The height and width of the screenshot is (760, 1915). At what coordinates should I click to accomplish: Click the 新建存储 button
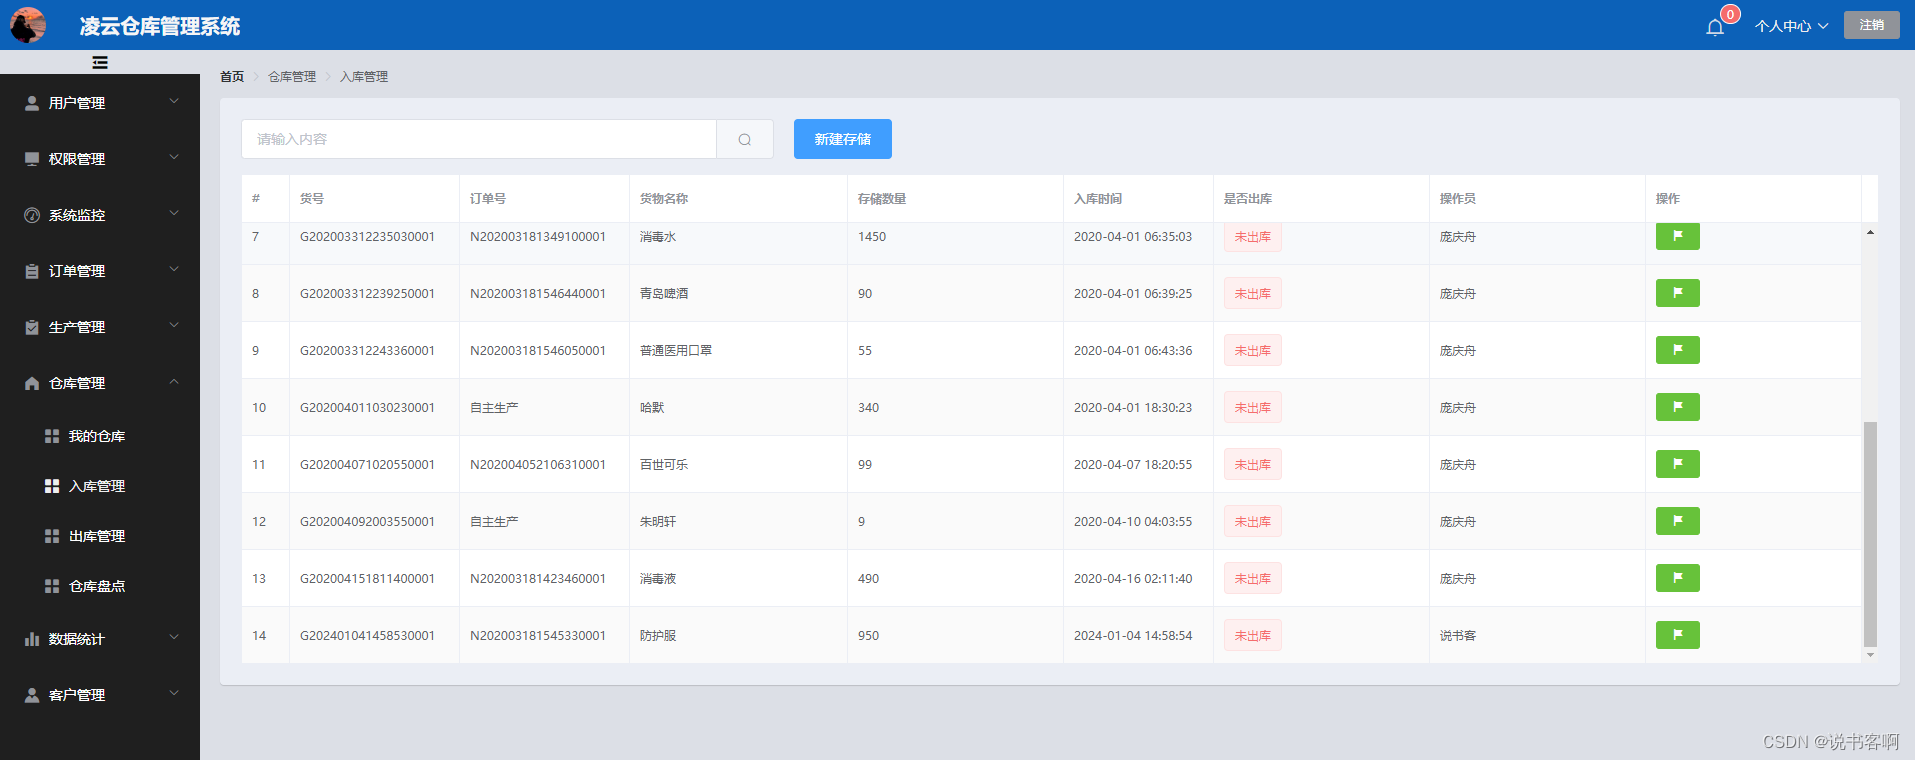pyautogui.click(x=842, y=139)
